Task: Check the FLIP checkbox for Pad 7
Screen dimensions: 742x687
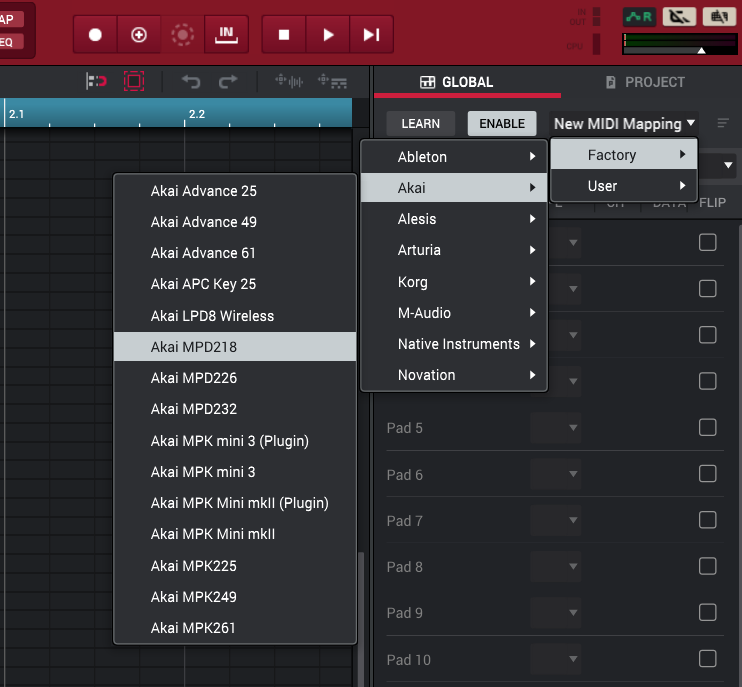Action: [707, 520]
